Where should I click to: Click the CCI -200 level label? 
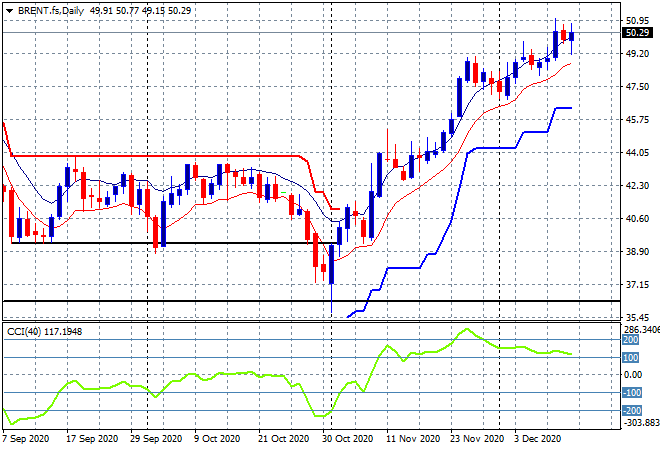[x=632, y=410]
